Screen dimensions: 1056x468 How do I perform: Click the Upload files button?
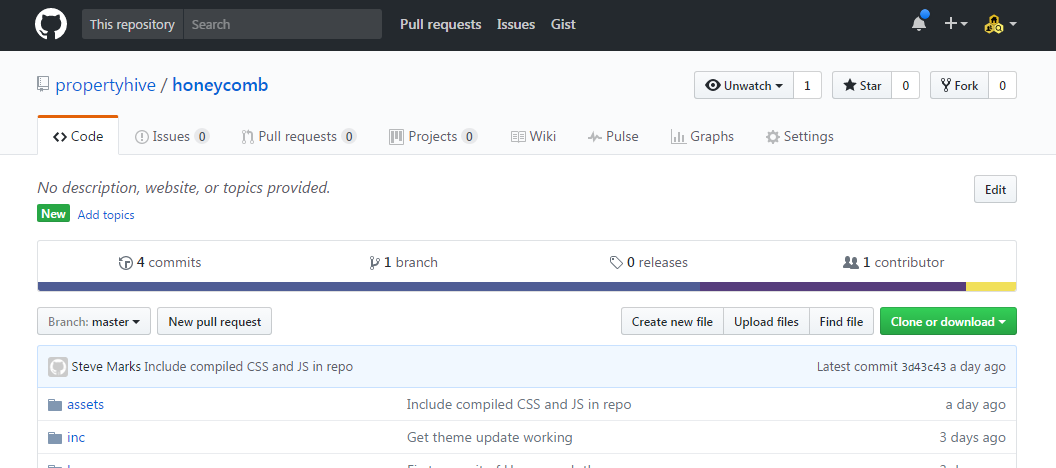[766, 321]
